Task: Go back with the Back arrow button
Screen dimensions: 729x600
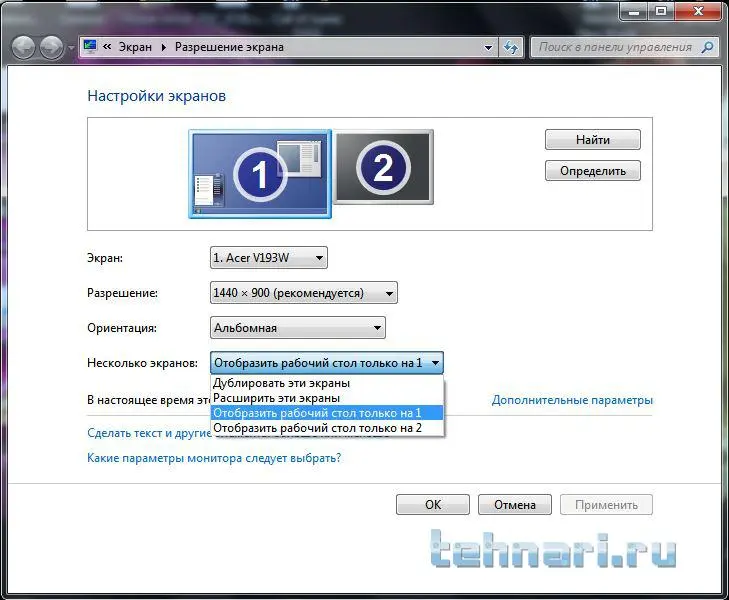Action: tap(23, 47)
